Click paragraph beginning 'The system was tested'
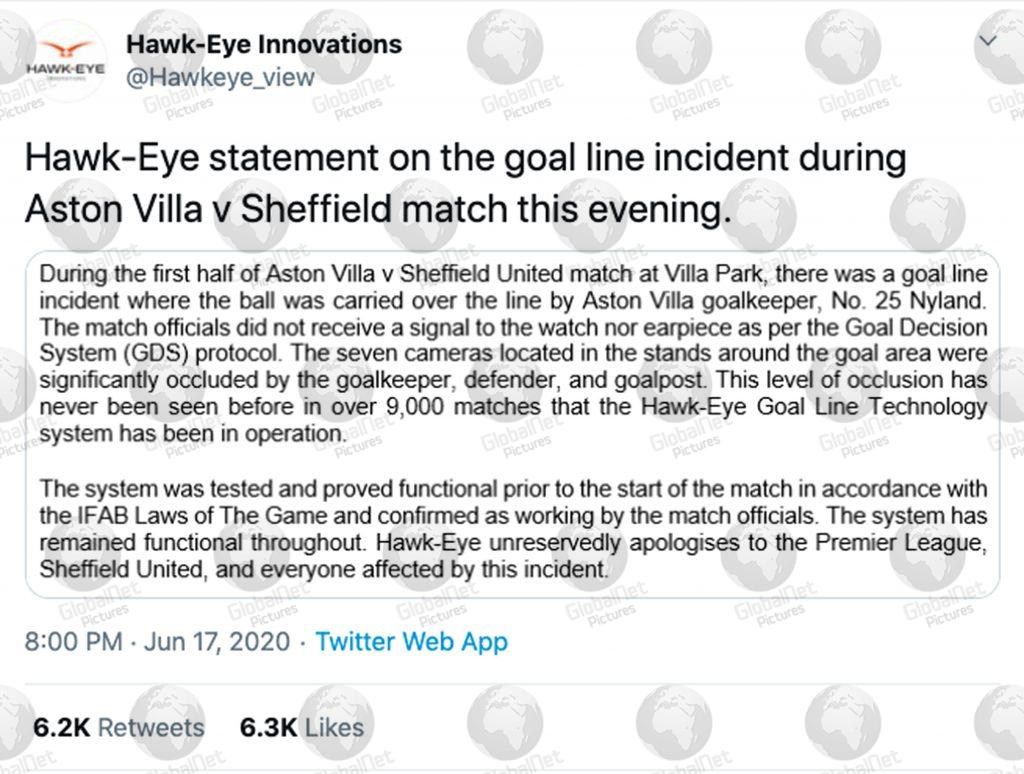1024x774 pixels. pos(513,529)
